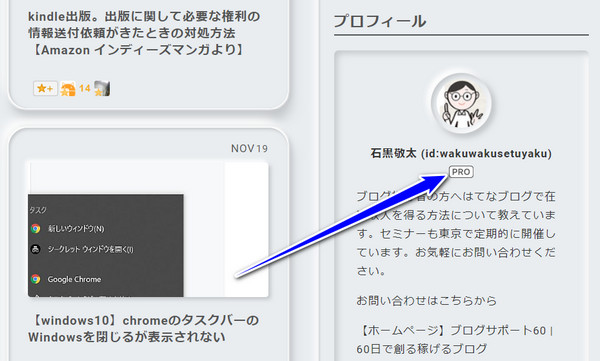The width and height of the screenshot is (600, 361).
Task: Click the プロフィール heading
Action: click(379, 21)
